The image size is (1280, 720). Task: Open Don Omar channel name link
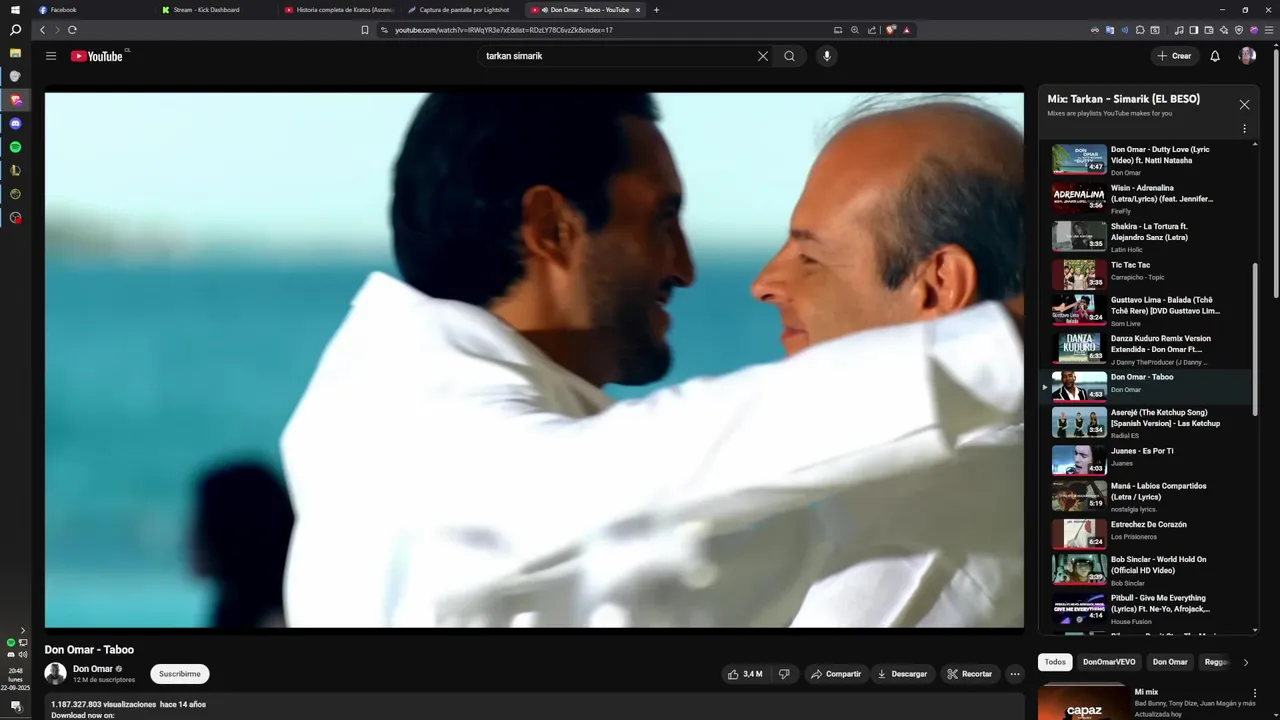pos(93,669)
